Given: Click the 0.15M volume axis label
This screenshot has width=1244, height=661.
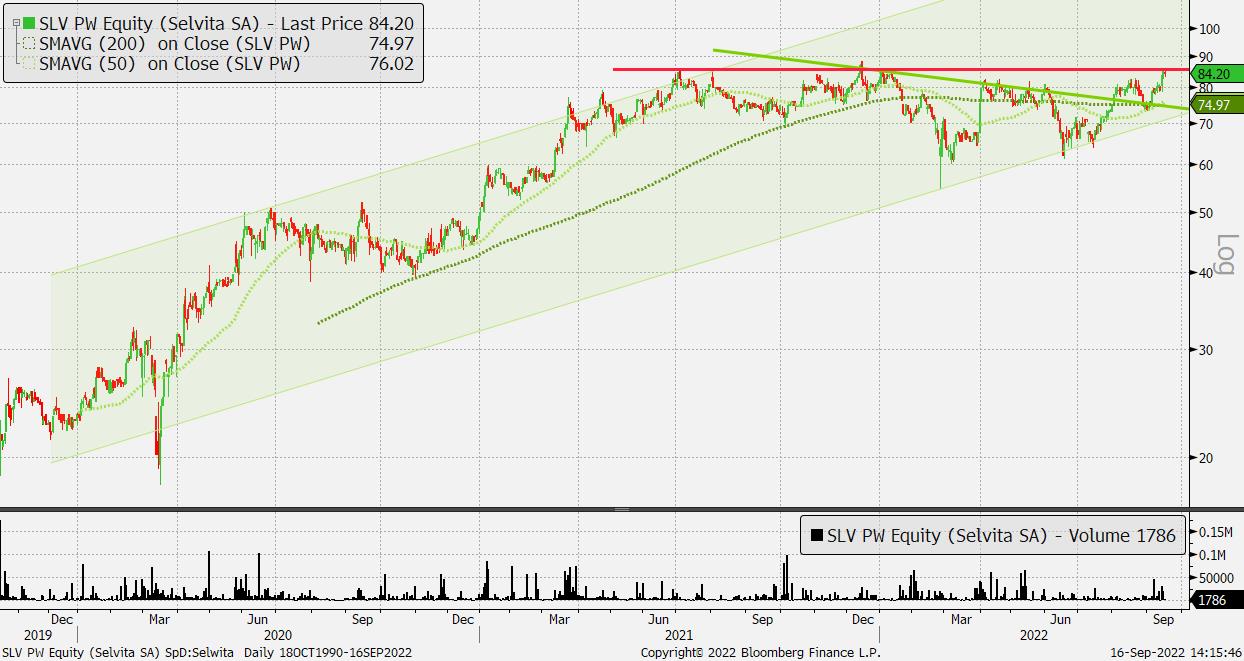Looking at the screenshot, I should [1216, 530].
